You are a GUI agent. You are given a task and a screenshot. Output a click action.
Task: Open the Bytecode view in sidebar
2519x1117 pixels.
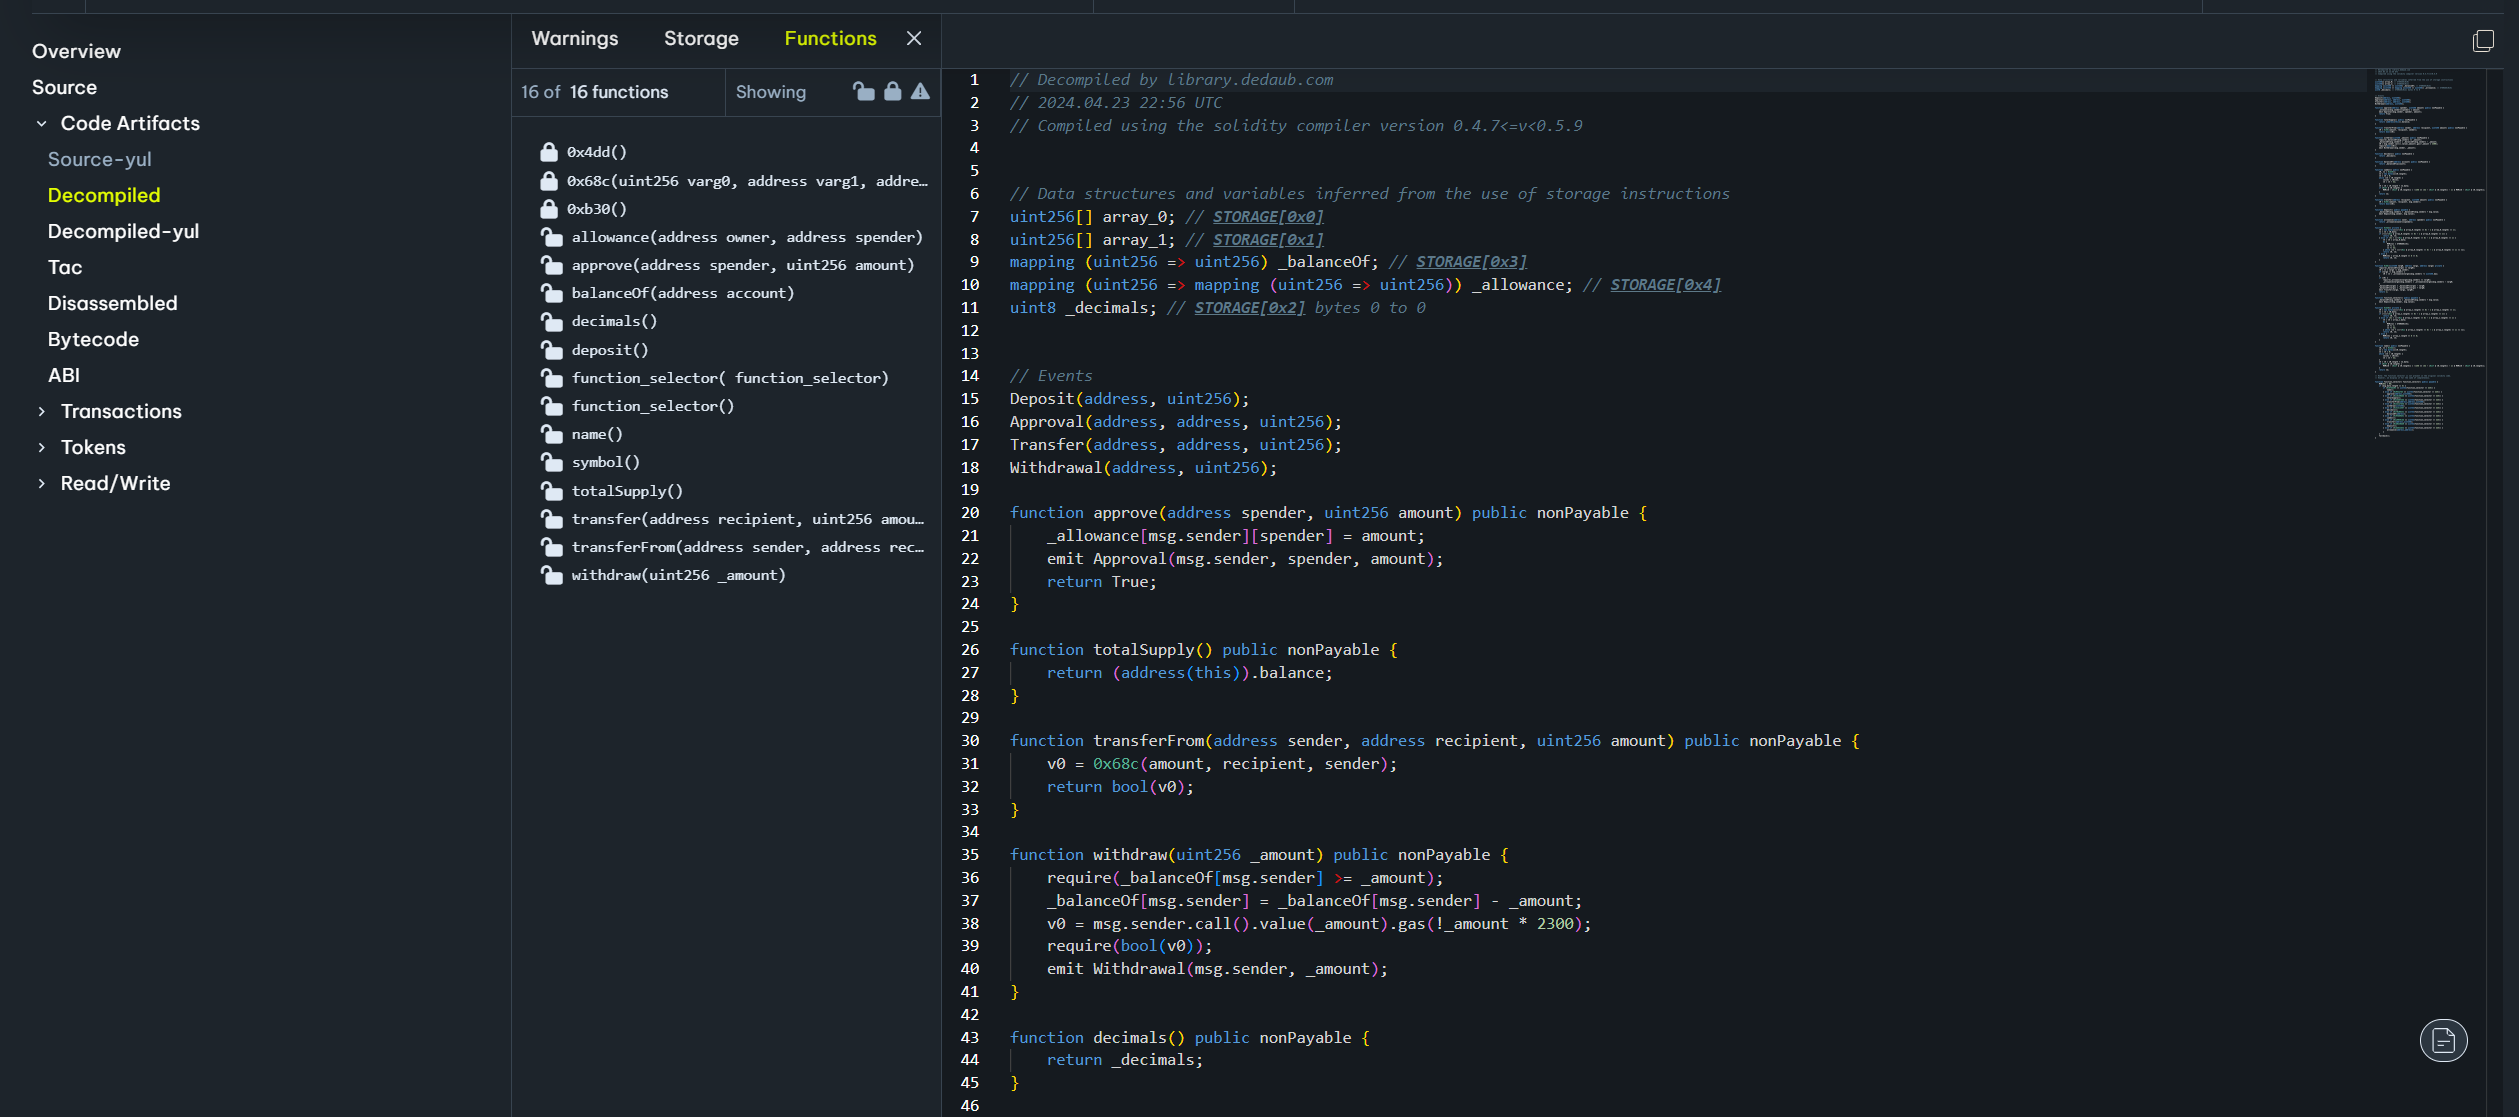coord(93,339)
